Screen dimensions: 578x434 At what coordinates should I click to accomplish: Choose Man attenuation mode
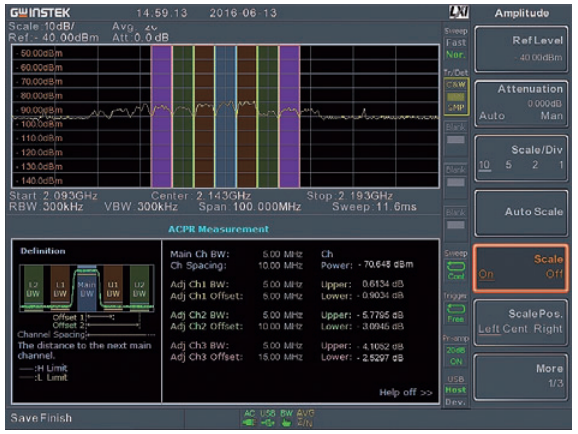point(552,116)
